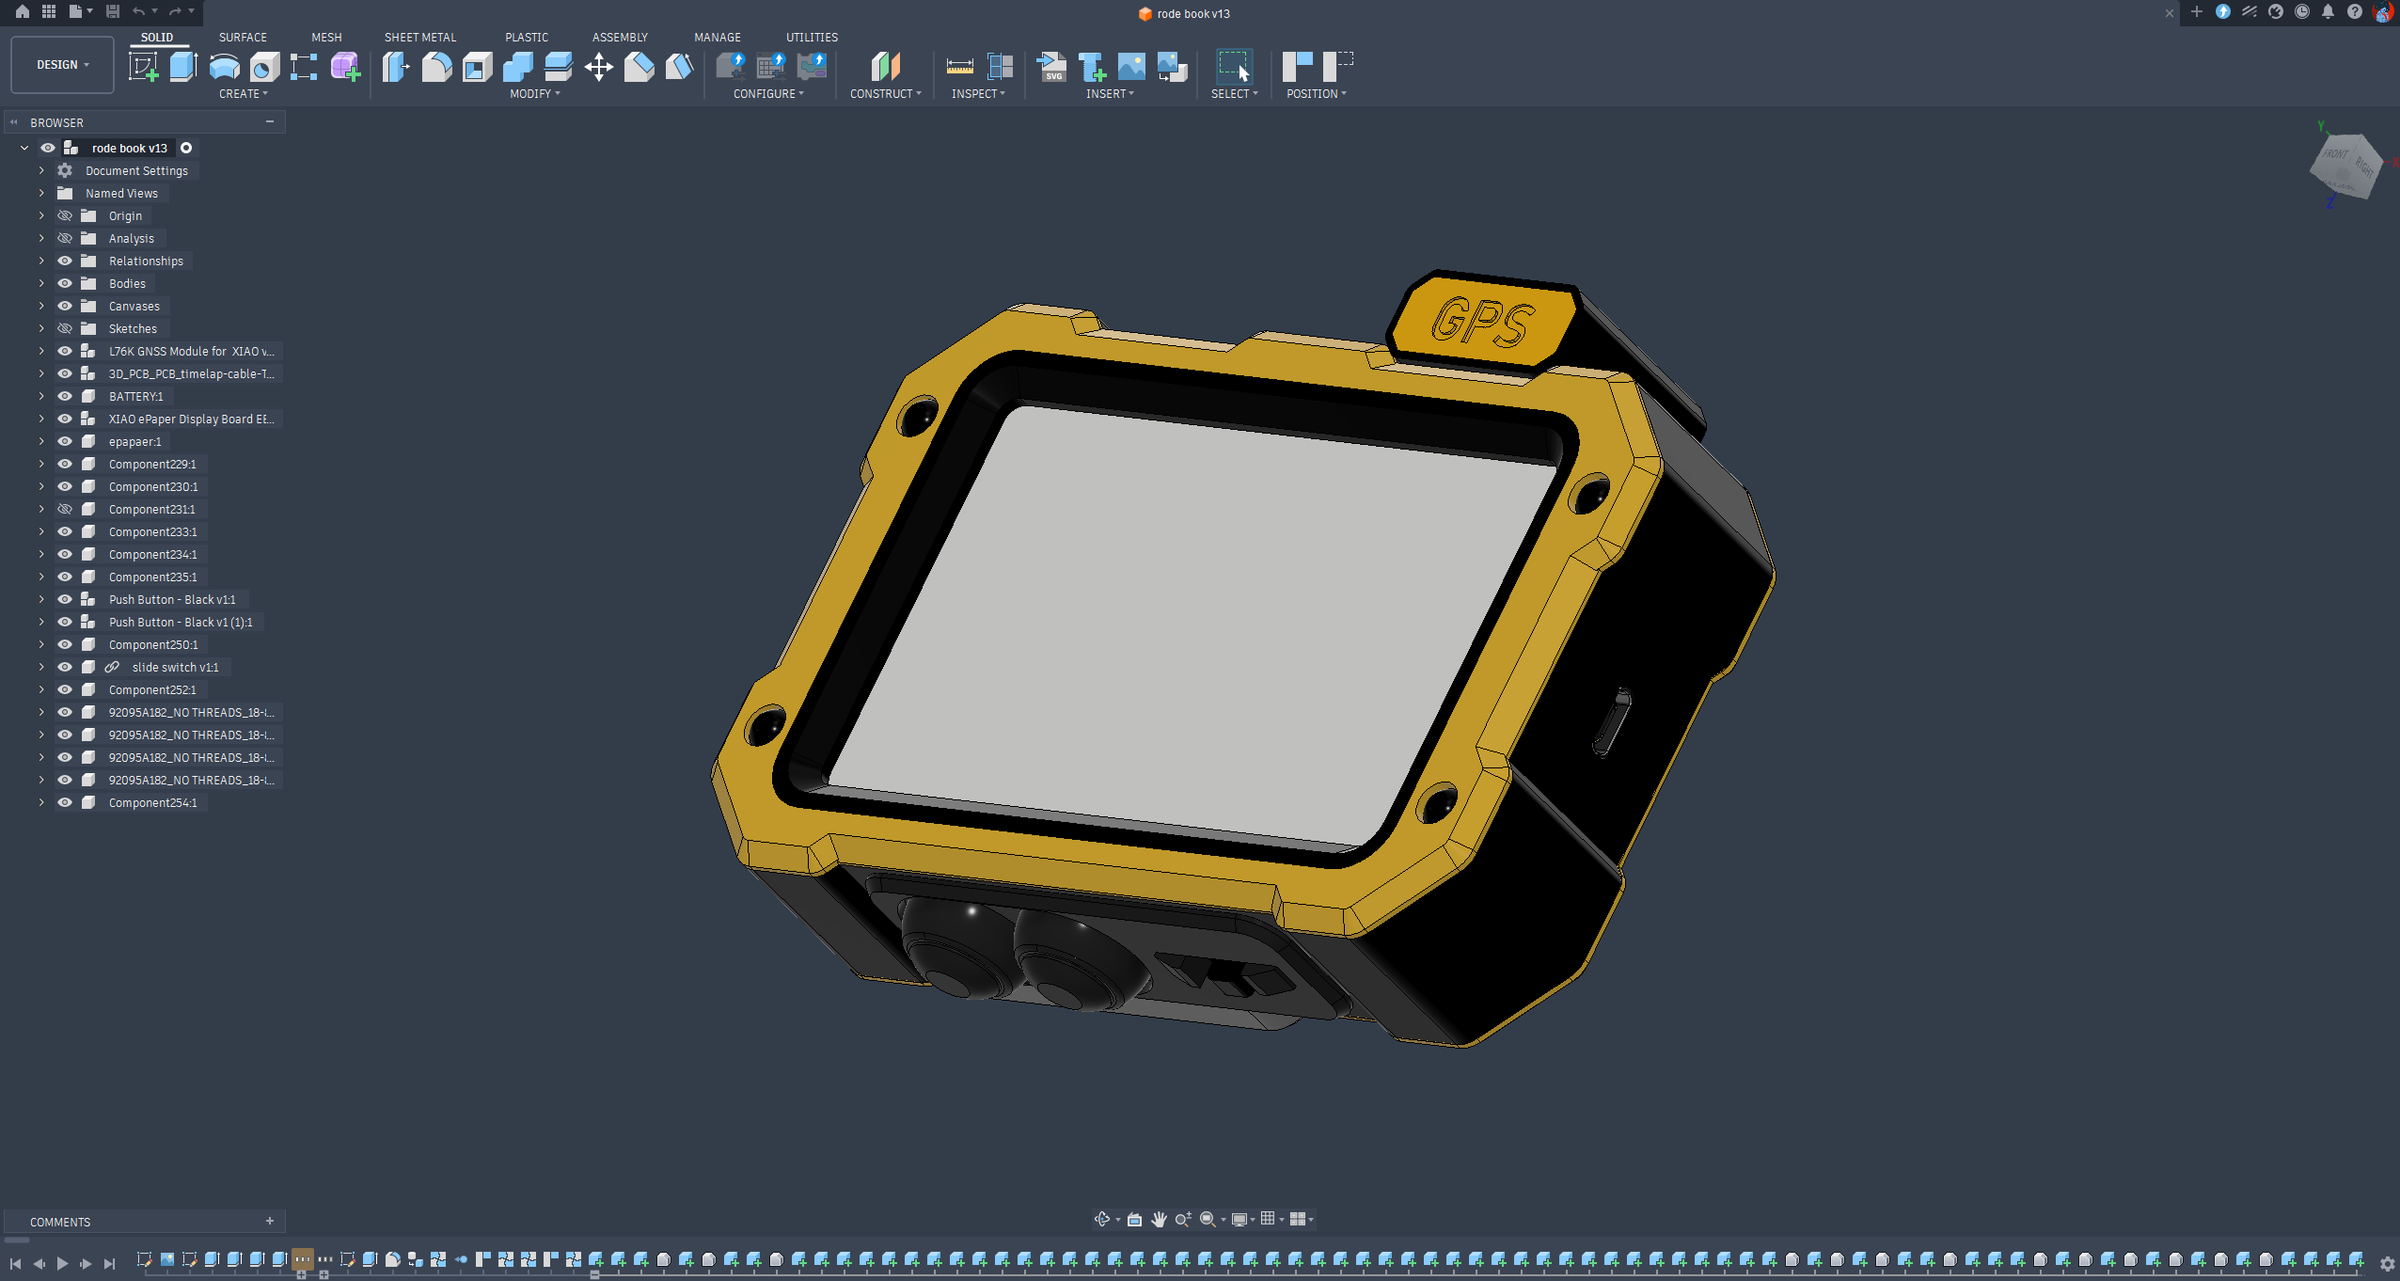2400x1281 pixels.
Task: Click the Look At navigation icon
Action: tap(1135, 1219)
